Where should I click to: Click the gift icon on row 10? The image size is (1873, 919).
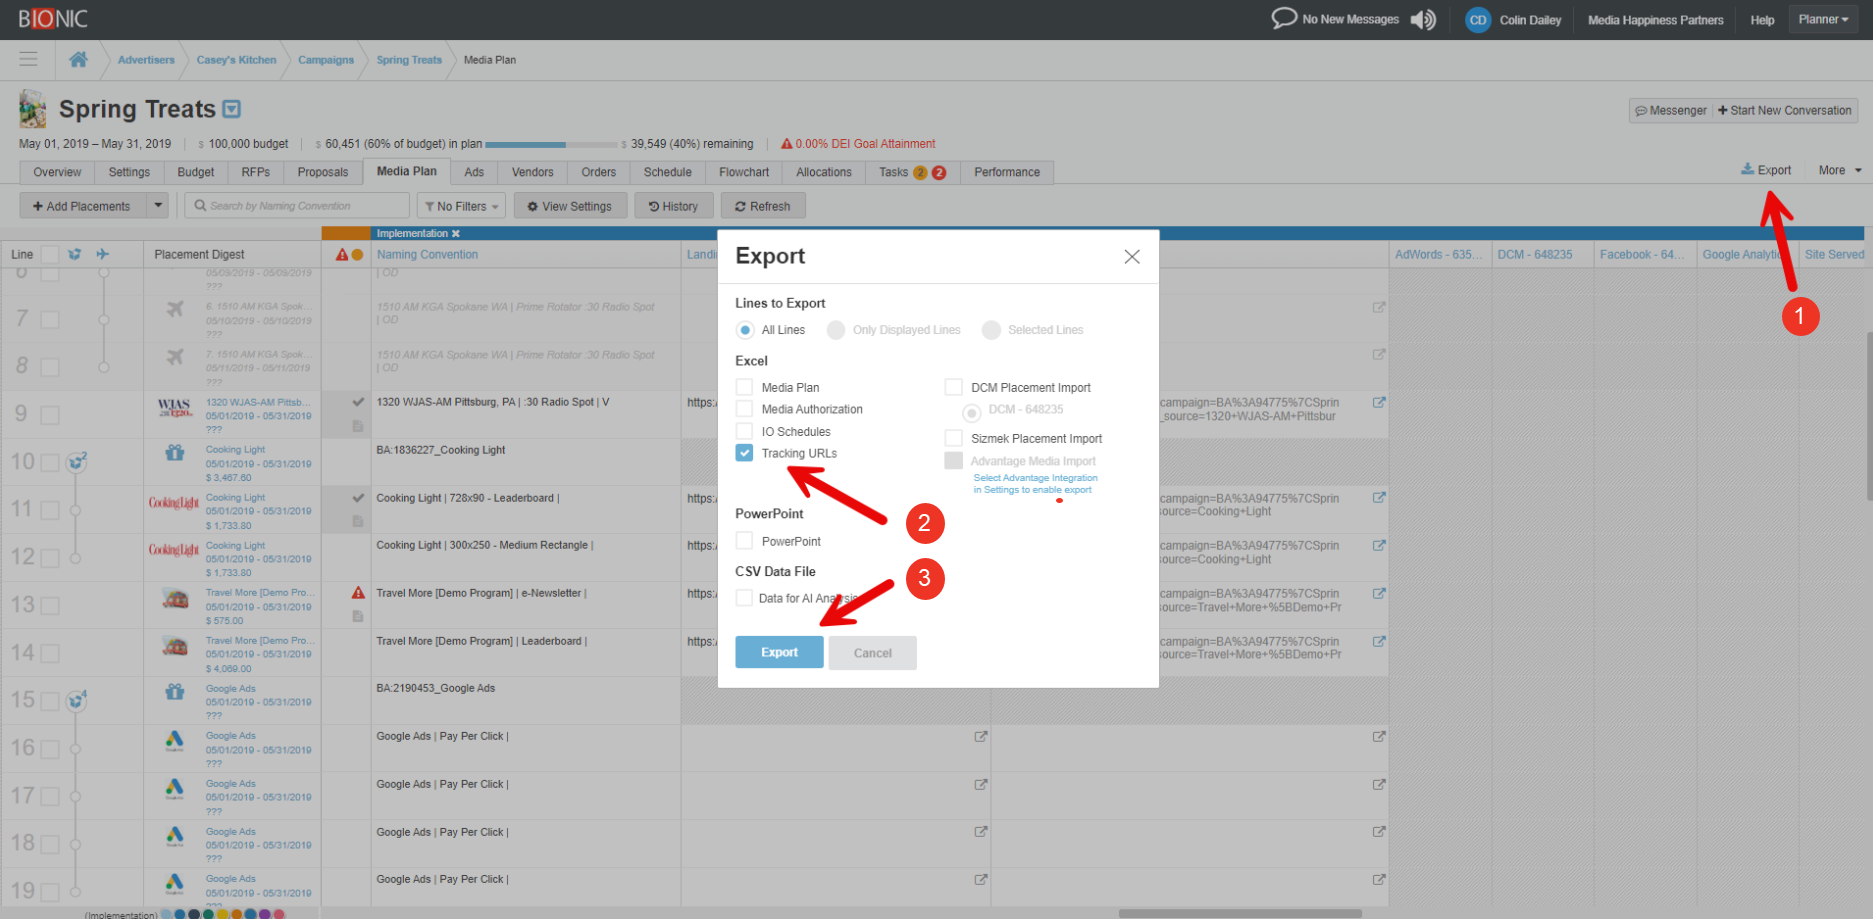175,452
